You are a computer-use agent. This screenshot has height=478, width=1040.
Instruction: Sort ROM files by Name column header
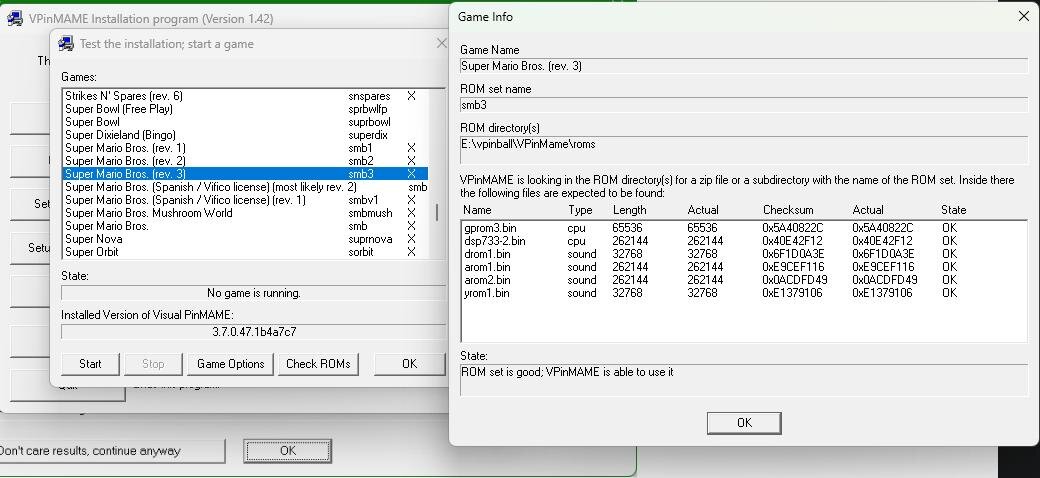click(x=478, y=210)
